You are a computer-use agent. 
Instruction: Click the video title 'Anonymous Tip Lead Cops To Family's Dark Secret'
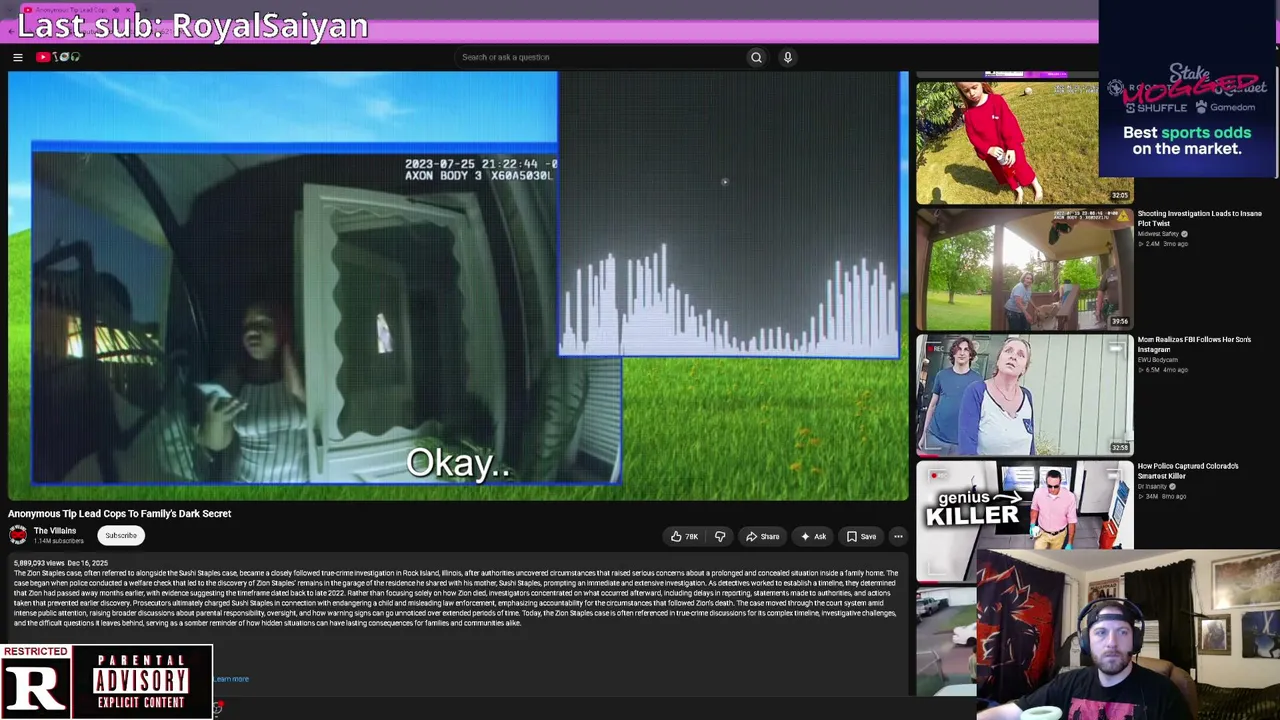[x=120, y=514]
